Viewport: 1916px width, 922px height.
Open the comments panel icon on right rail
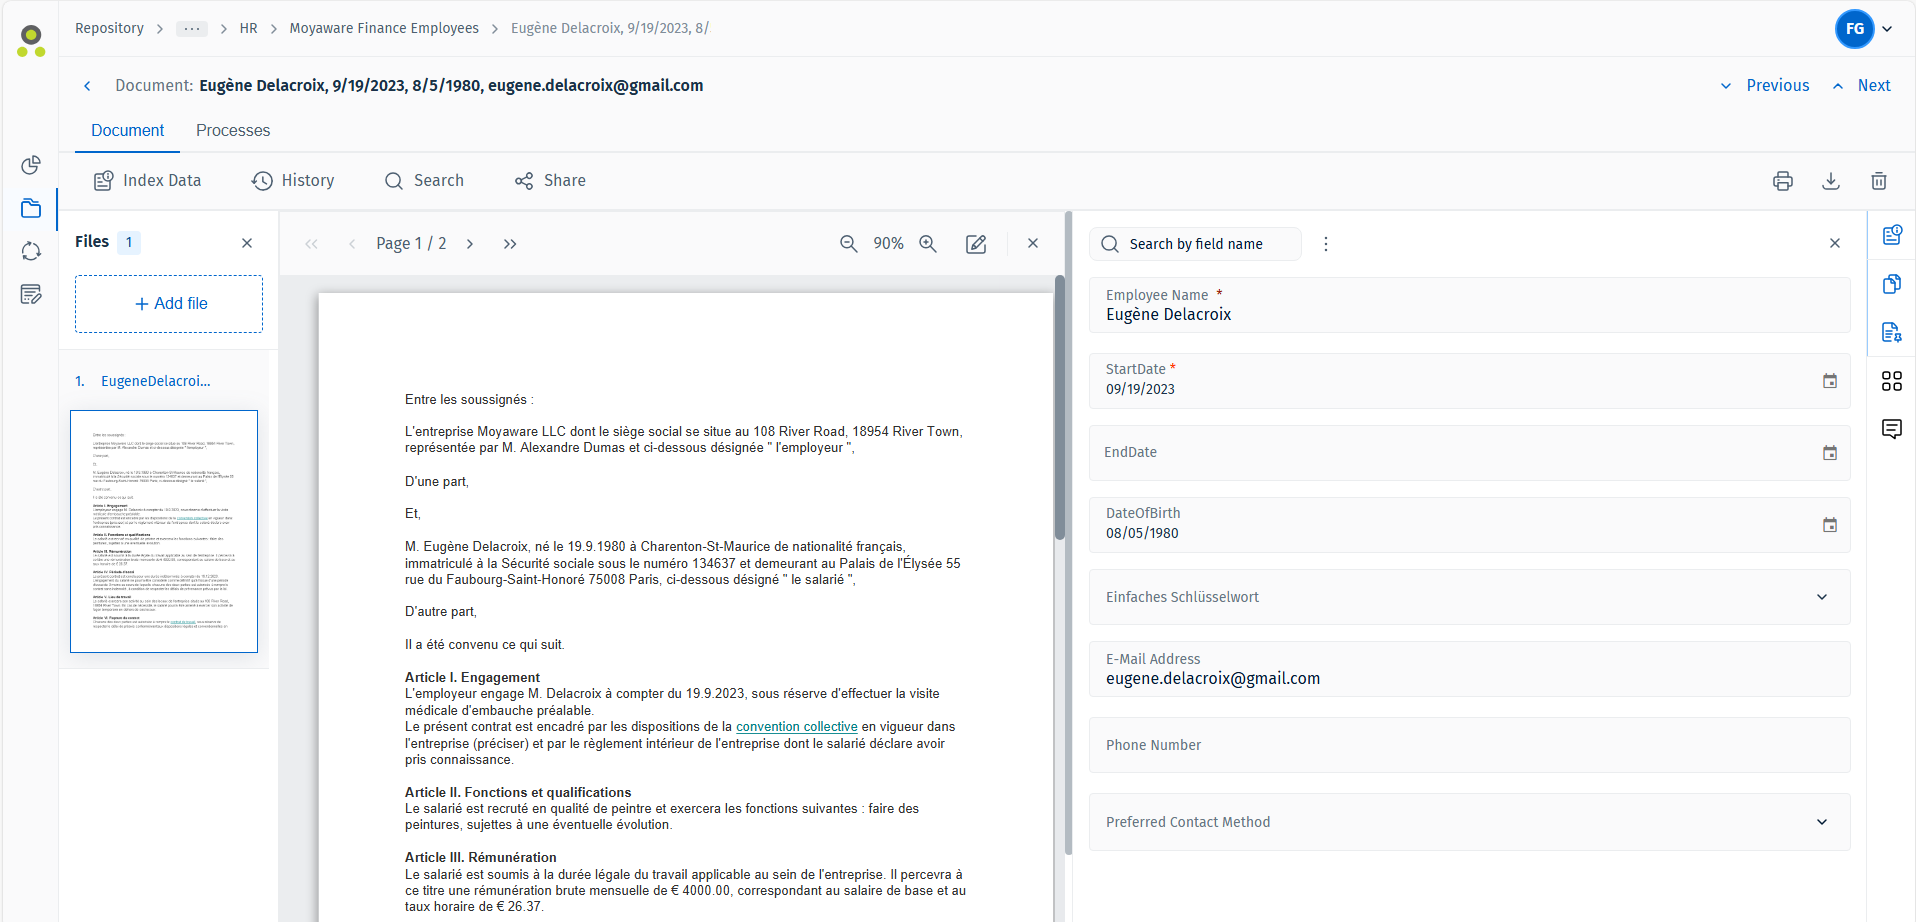pyautogui.click(x=1892, y=428)
